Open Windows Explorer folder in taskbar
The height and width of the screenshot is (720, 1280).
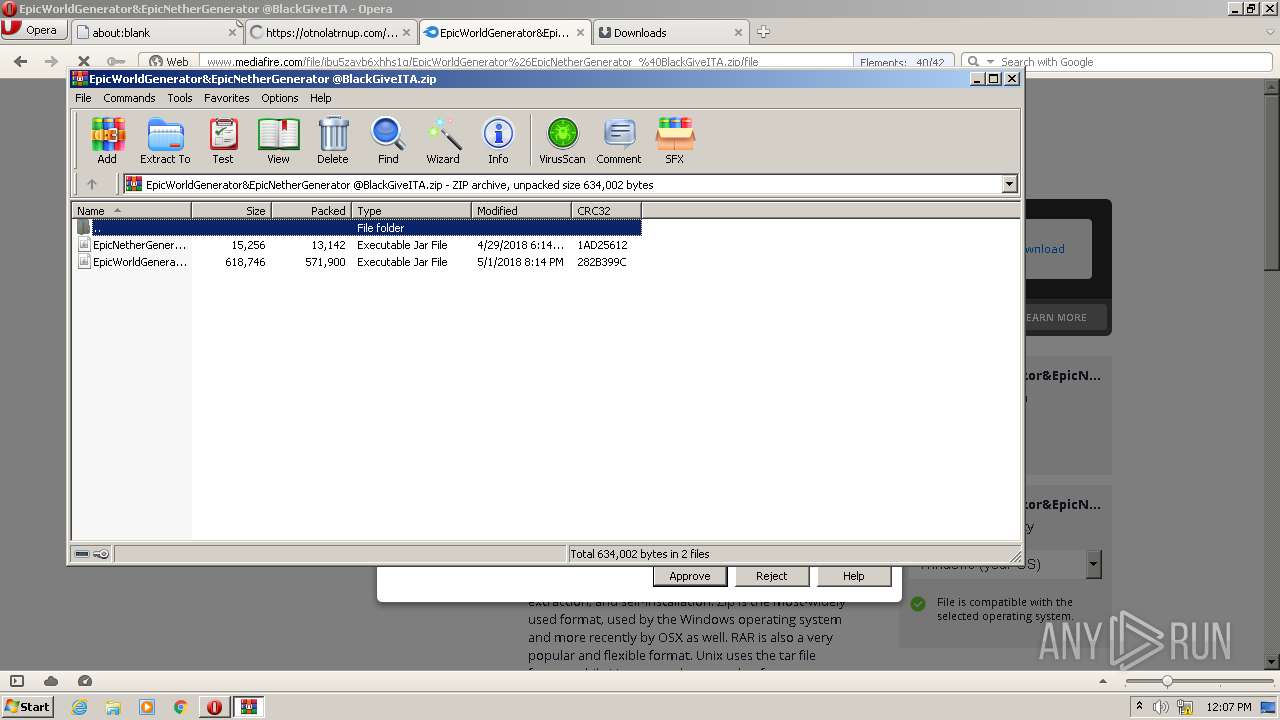pyautogui.click(x=113, y=707)
